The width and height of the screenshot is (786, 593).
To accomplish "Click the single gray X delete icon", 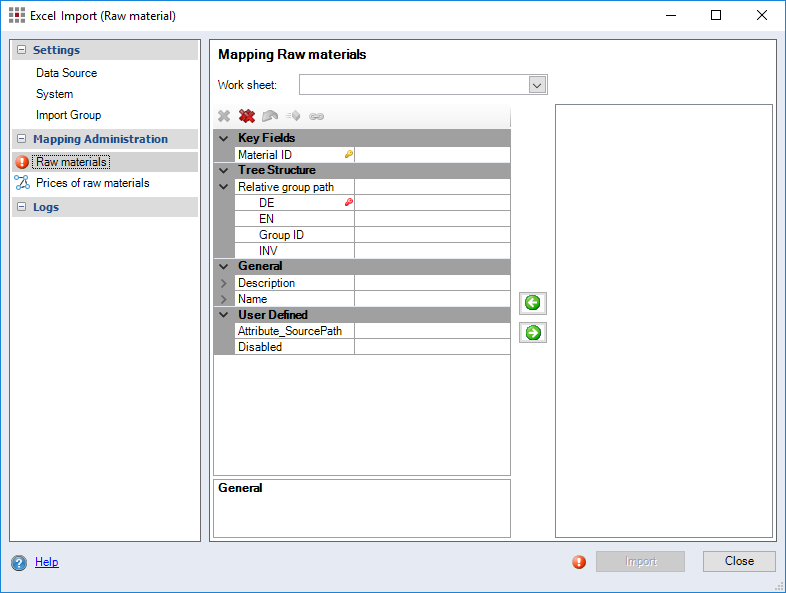I will click(x=224, y=116).
